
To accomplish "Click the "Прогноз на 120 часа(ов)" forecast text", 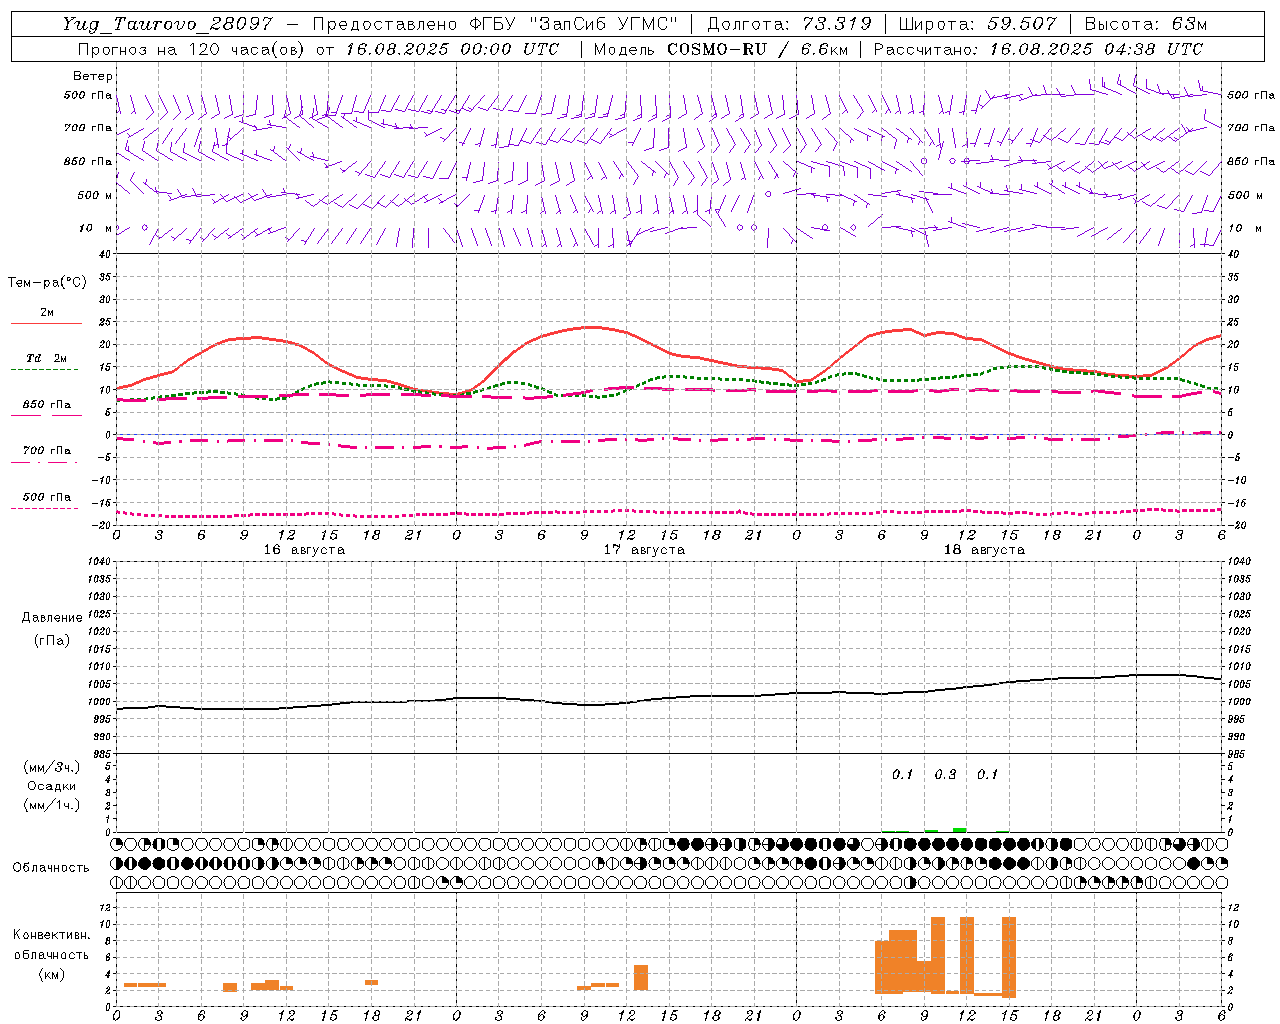I will coord(192,49).
